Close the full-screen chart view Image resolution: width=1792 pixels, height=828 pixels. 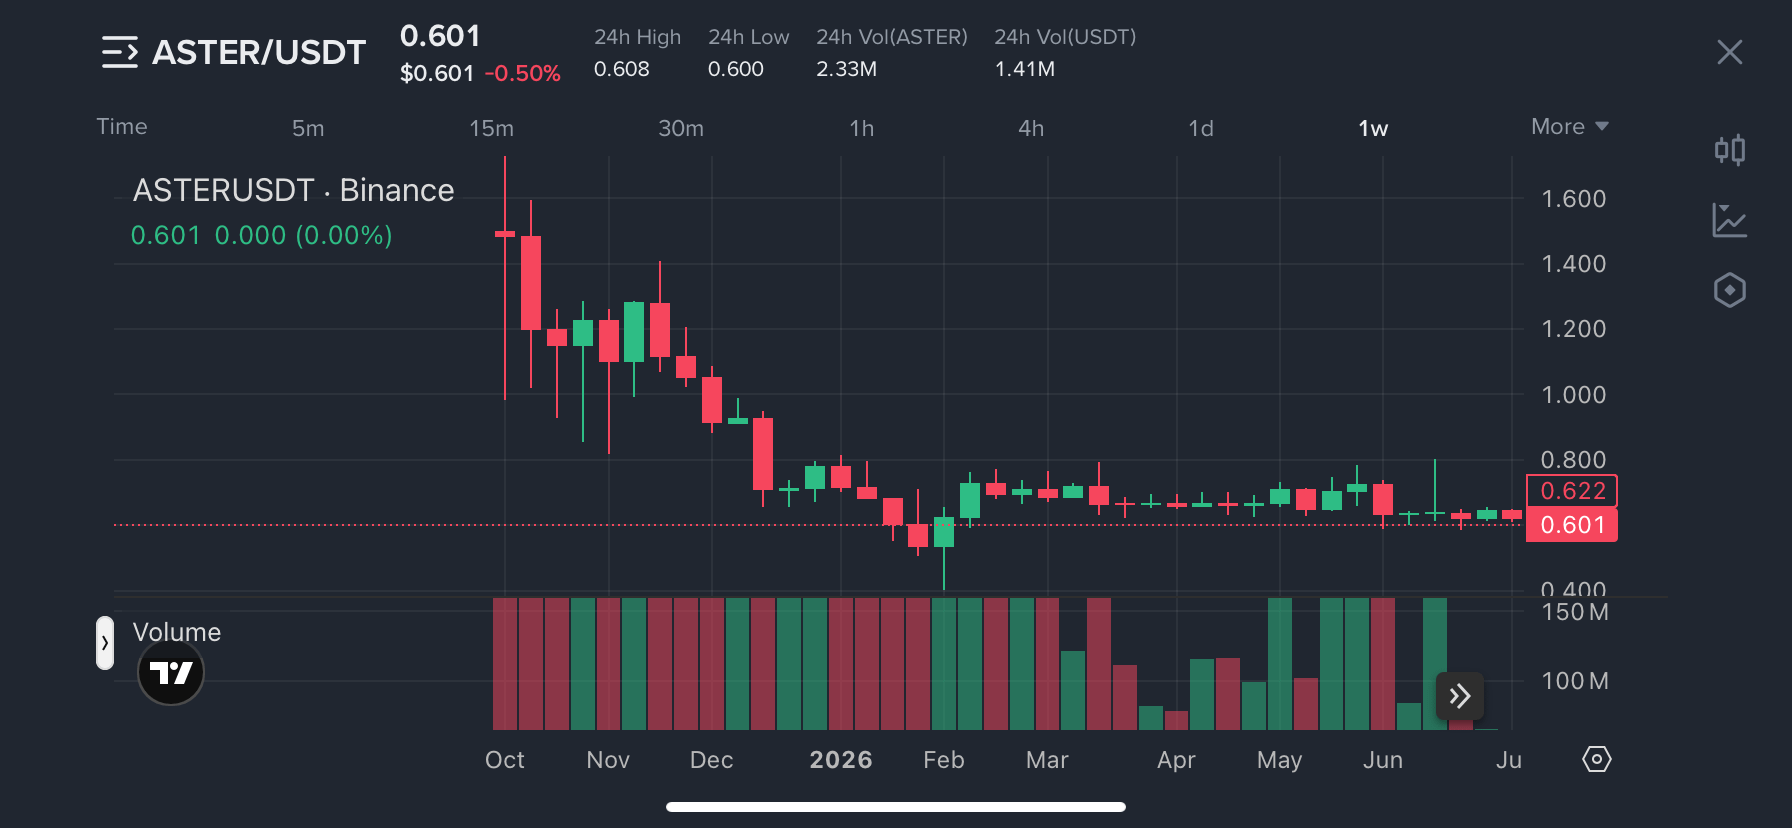1729,52
